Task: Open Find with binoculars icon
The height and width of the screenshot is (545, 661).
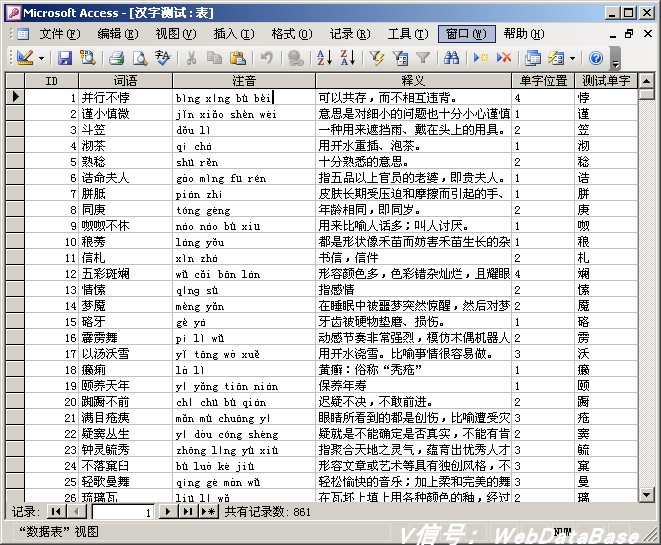Action: pos(451,58)
